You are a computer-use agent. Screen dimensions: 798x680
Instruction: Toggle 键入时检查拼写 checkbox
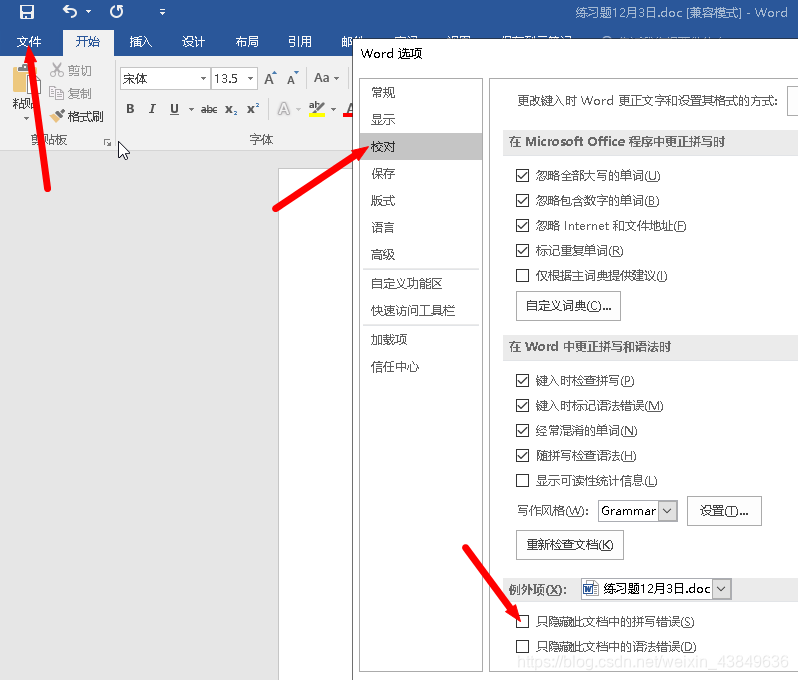click(x=522, y=380)
